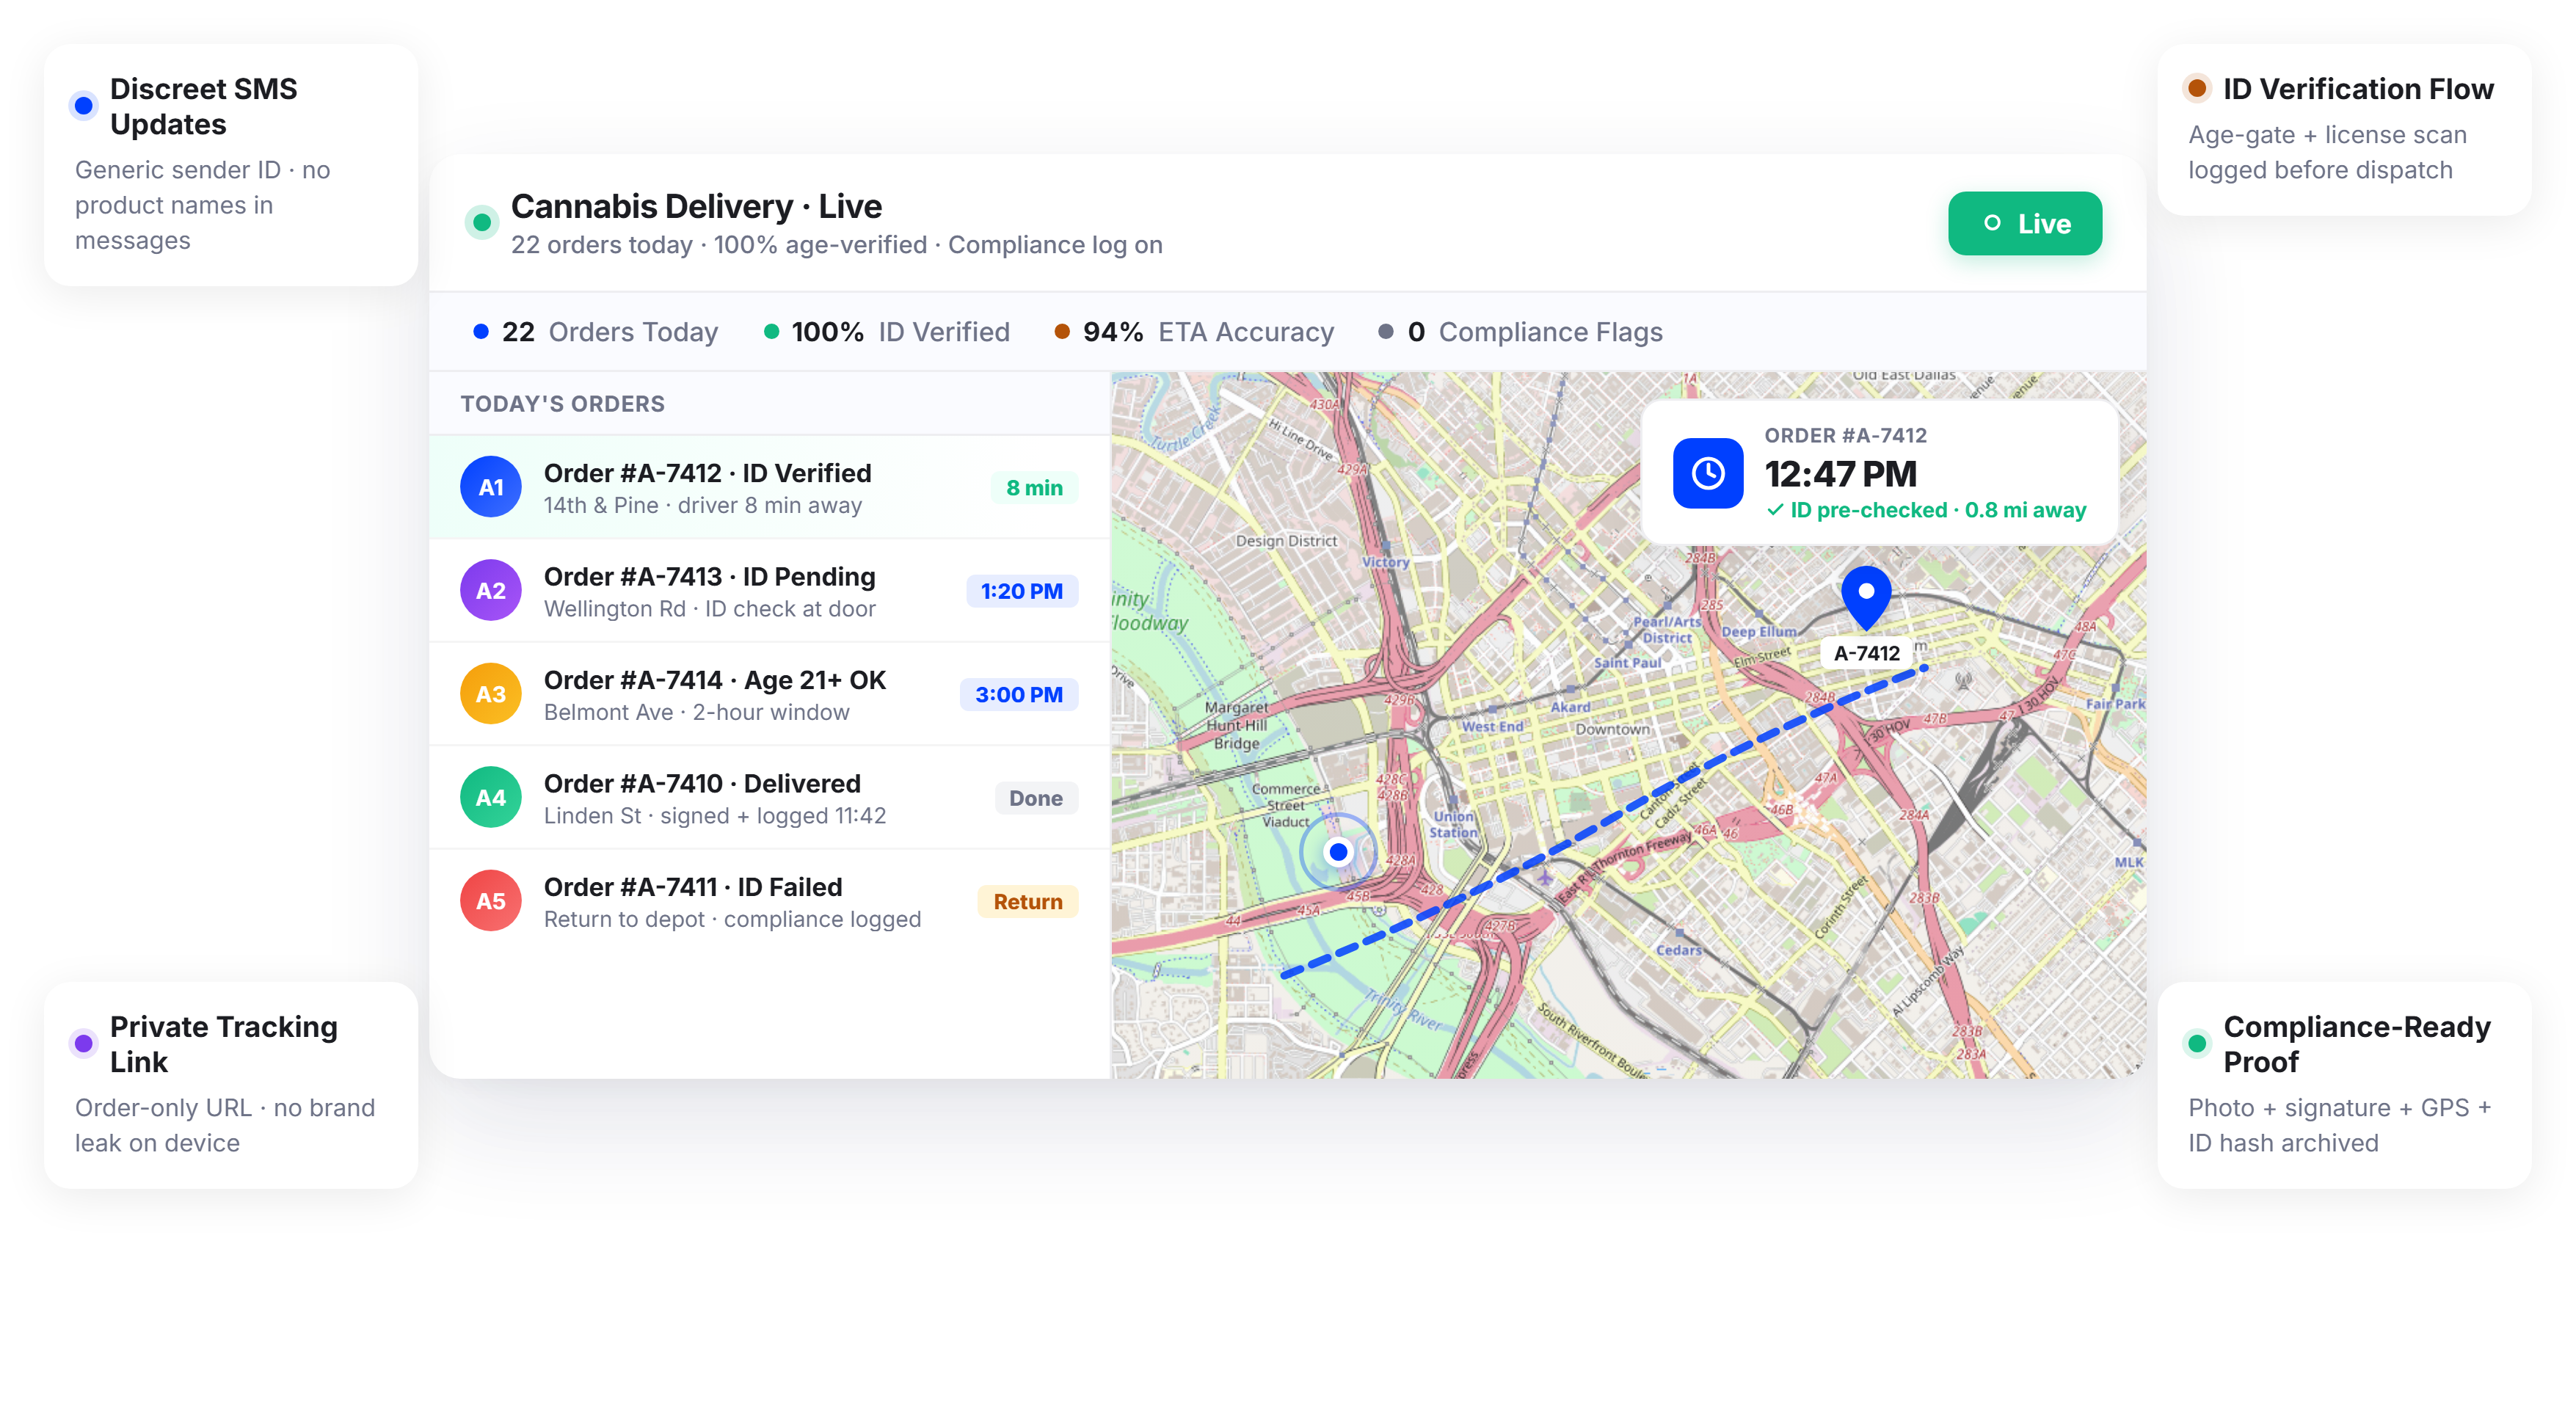2576x1409 pixels.
Task: Click the 94% ETA Accuracy stat
Action: [x=1195, y=332]
